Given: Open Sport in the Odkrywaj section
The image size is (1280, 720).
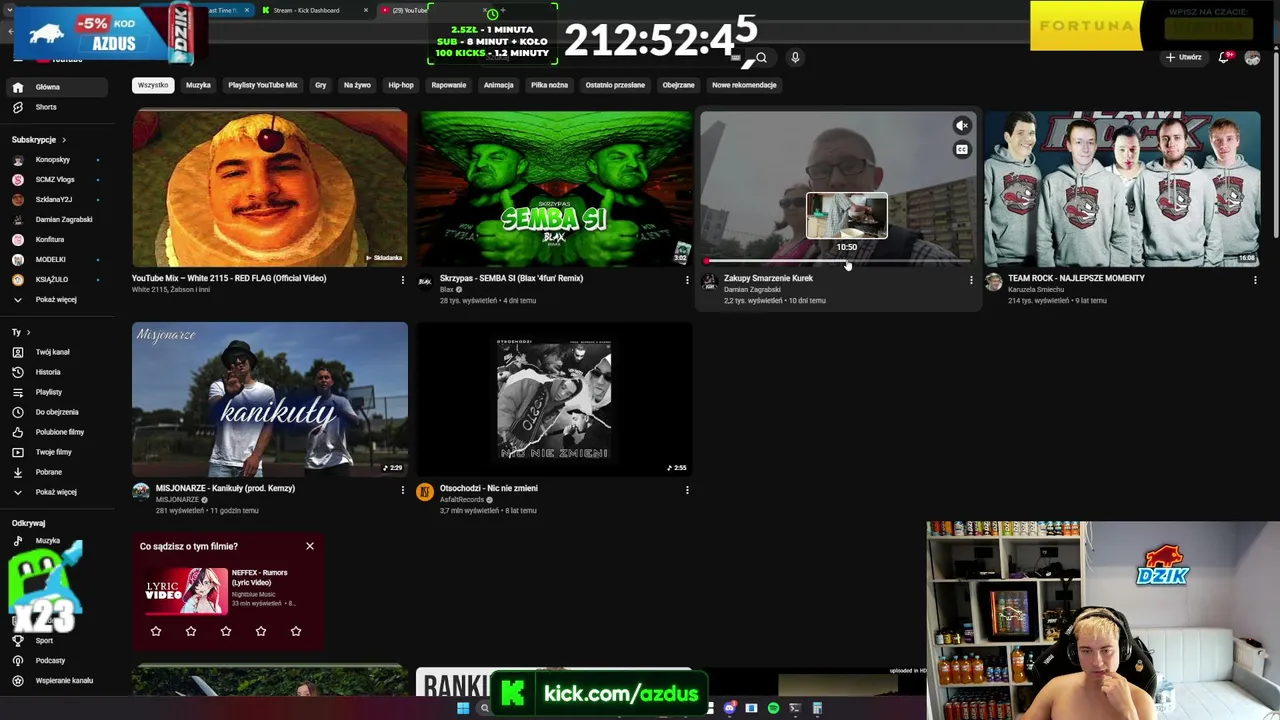Looking at the screenshot, I should [x=55, y=640].
